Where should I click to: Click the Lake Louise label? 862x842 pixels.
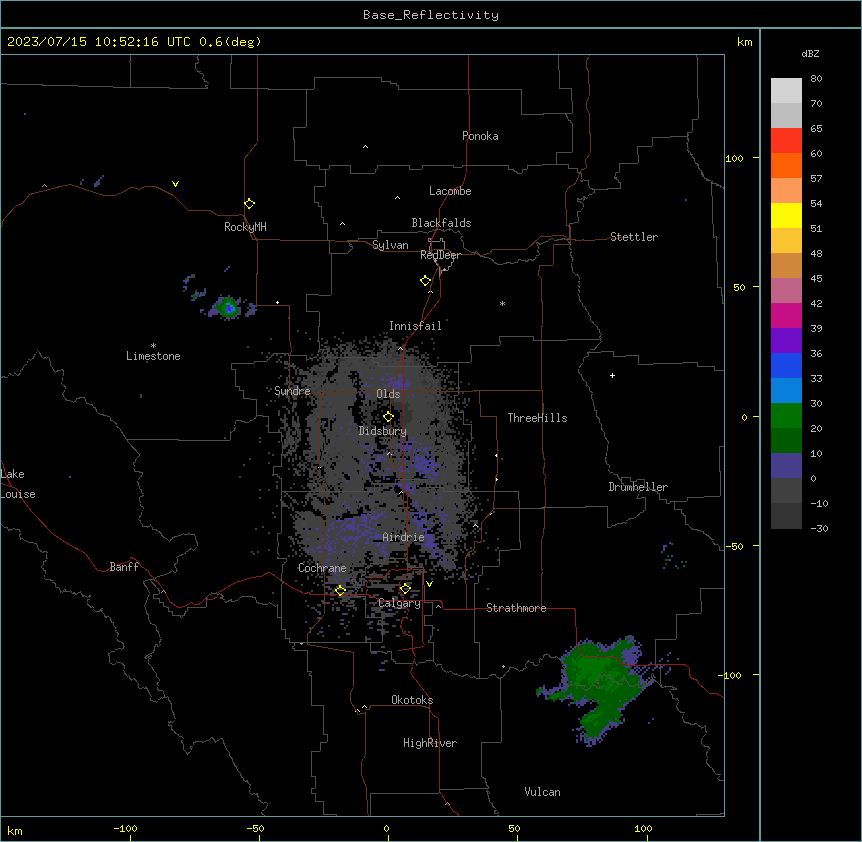pos(18,484)
